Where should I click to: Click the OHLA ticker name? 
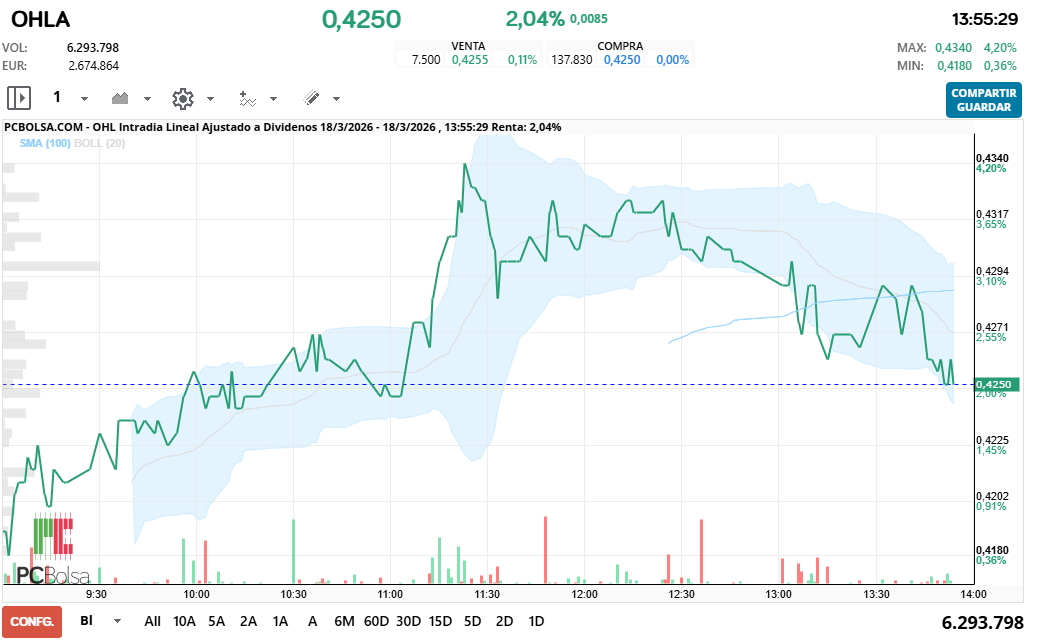pos(42,19)
